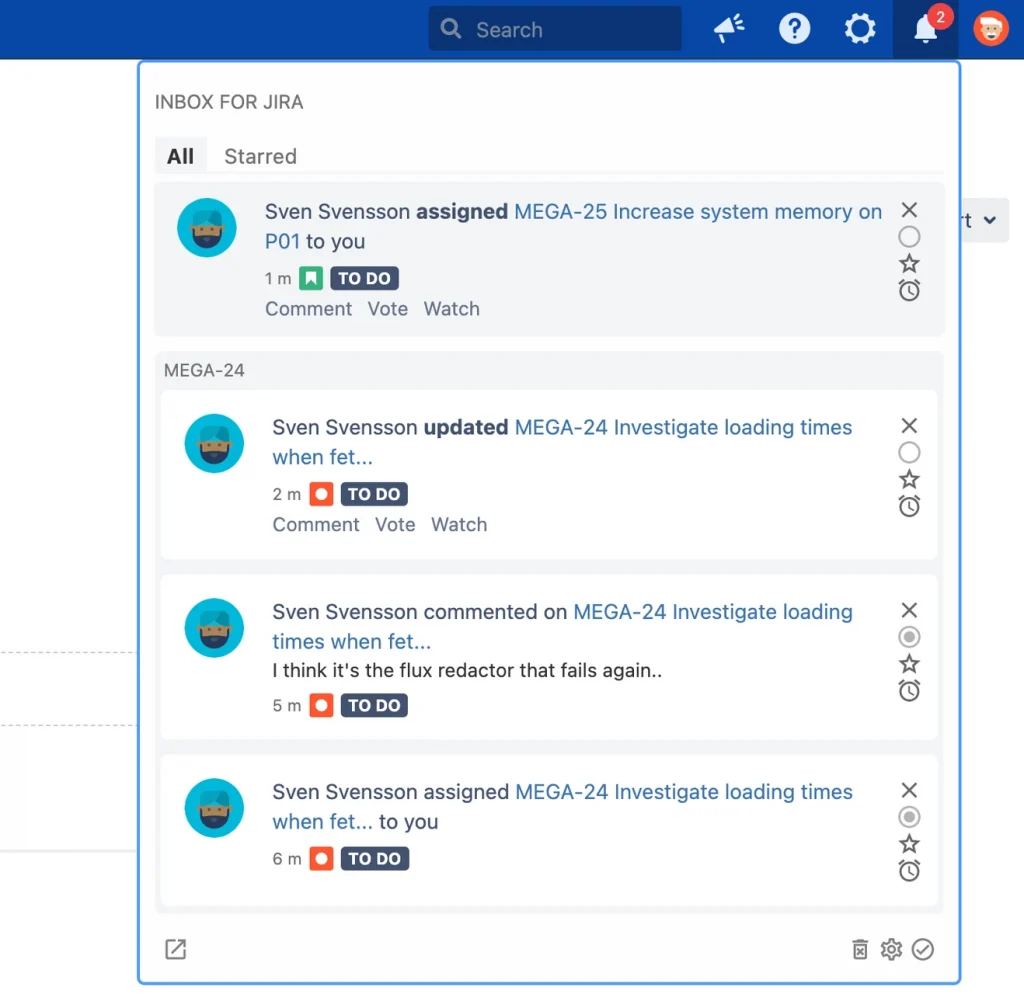The height and width of the screenshot is (994, 1024).
Task: Open MEGA-24 link in assigned notification
Action: point(562,807)
